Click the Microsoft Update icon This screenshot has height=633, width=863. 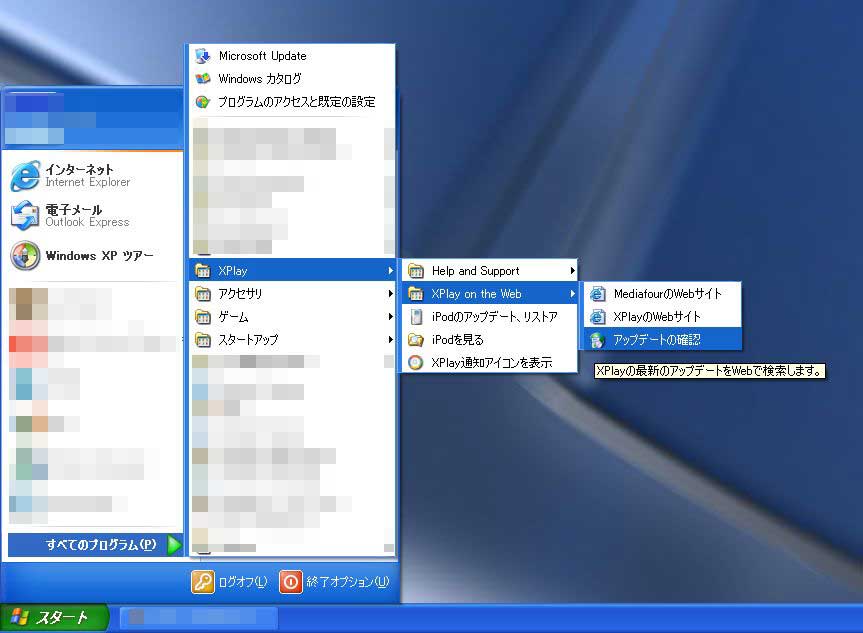203,56
